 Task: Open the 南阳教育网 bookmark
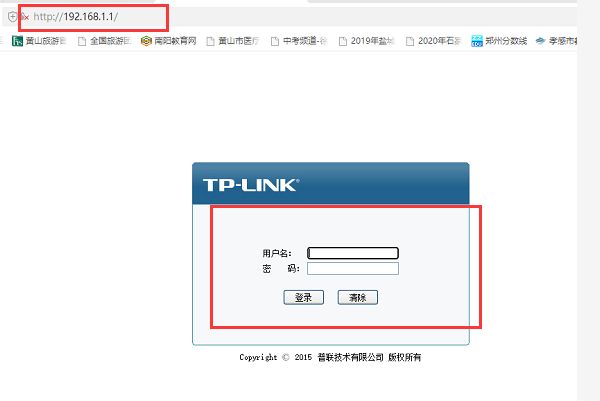[168, 41]
